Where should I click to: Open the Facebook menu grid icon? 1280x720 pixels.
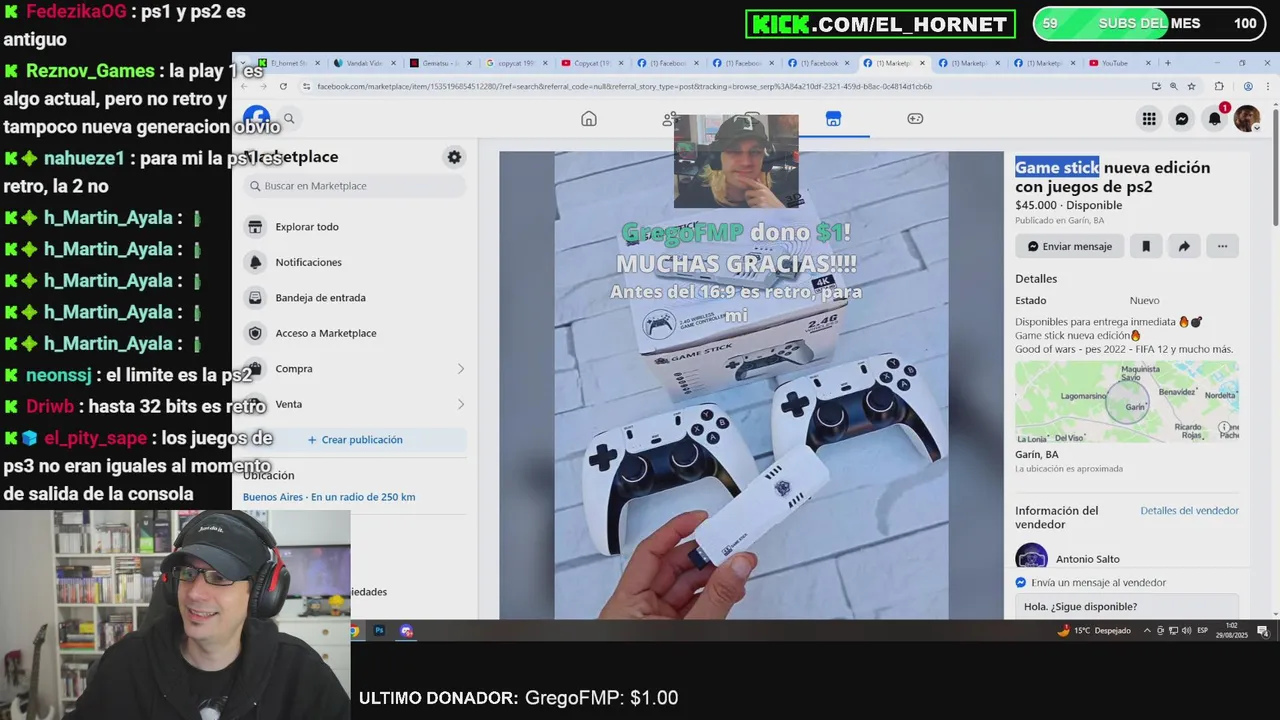click(1149, 119)
